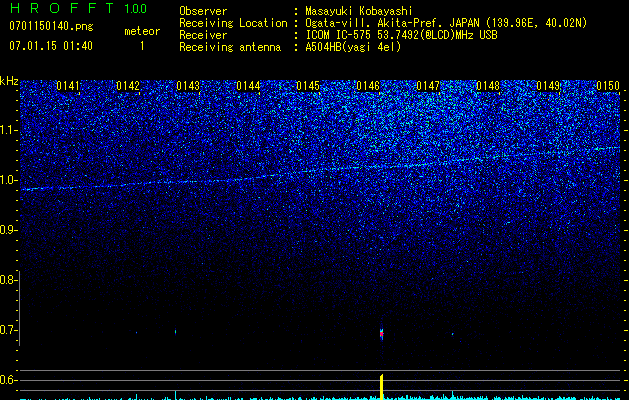
Task: Select the Ogata-vill. Akita-Pref. JAPAN location text
Action: (x=446, y=23)
